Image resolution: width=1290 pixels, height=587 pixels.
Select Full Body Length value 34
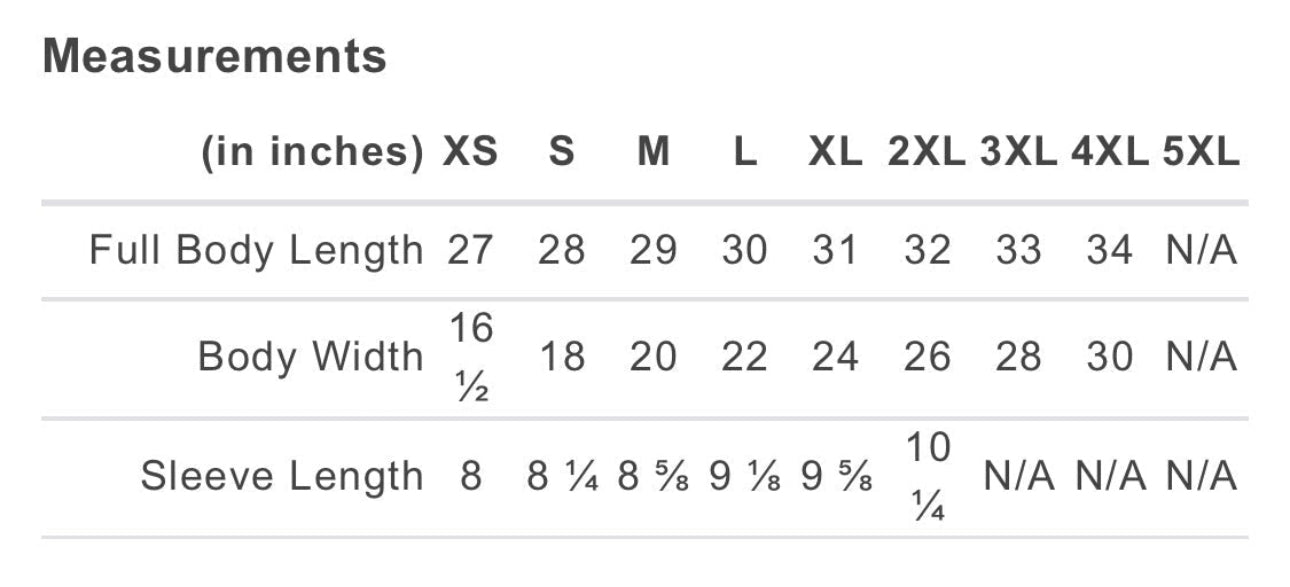1109,250
